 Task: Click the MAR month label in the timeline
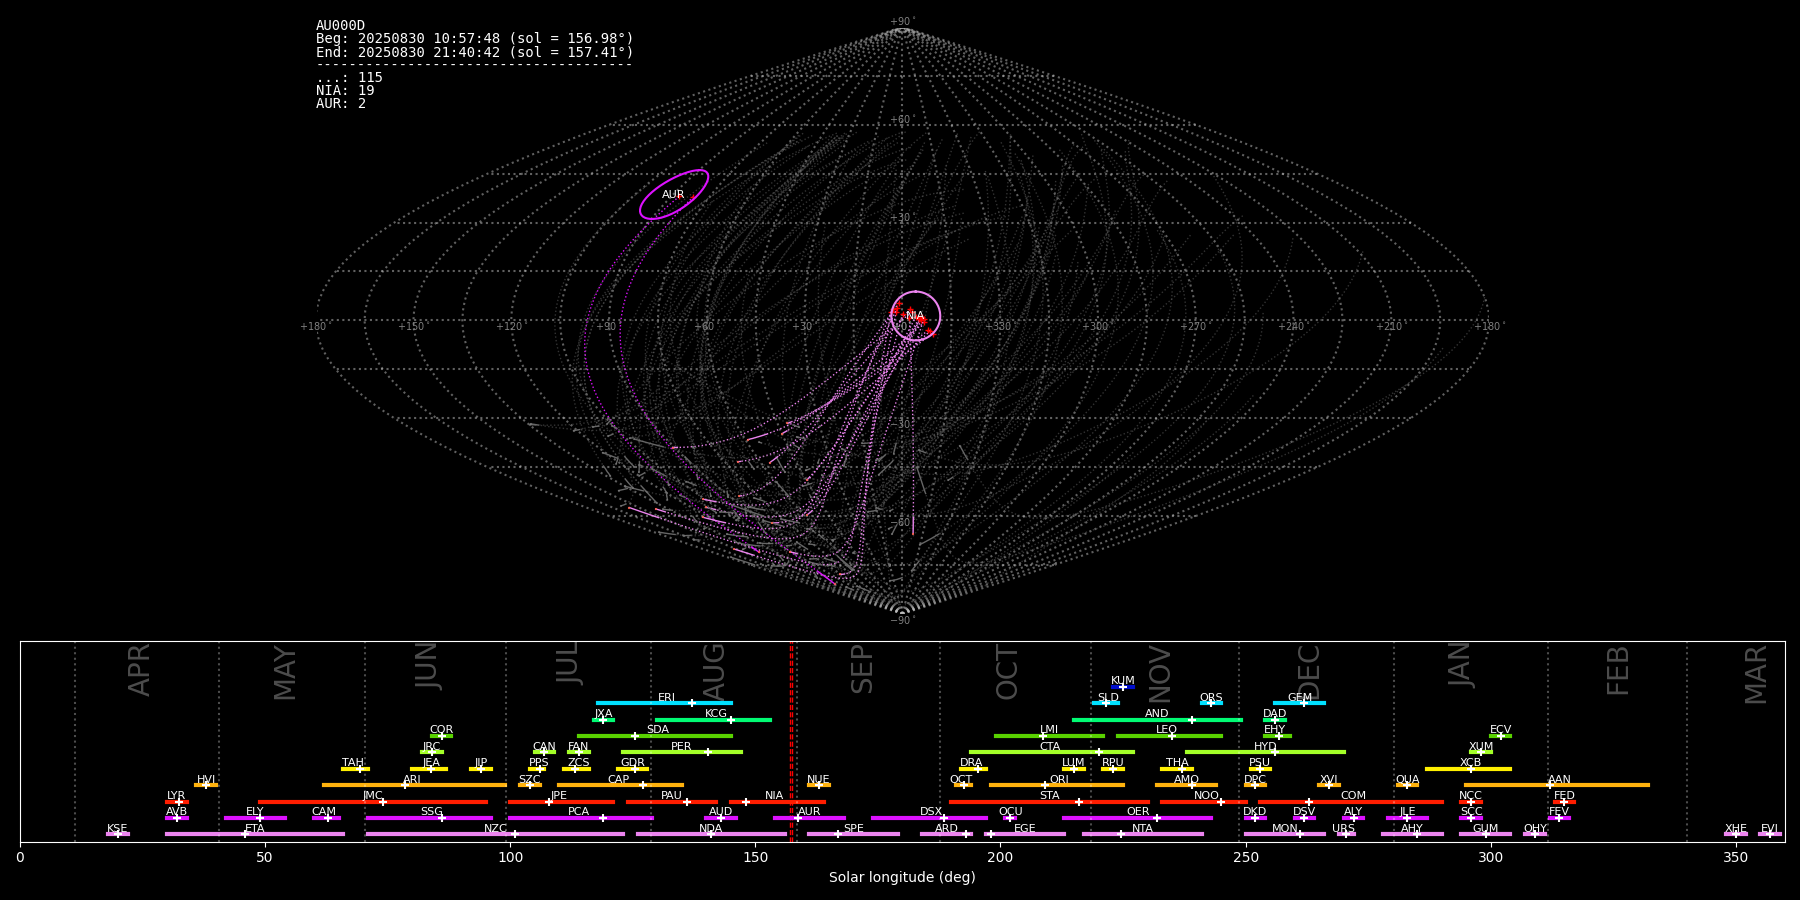[x=1756, y=675]
